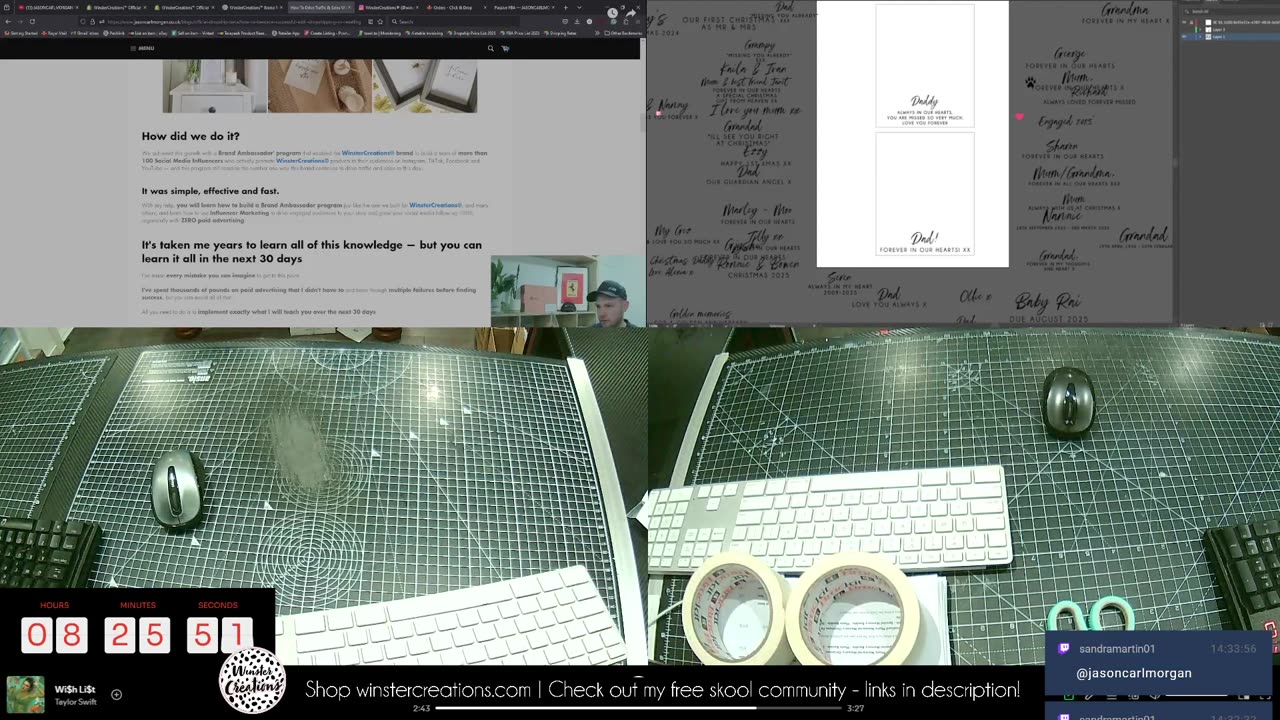Open the website MENU hamburger
The image size is (1280, 720).
pyautogui.click(x=142, y=48)
